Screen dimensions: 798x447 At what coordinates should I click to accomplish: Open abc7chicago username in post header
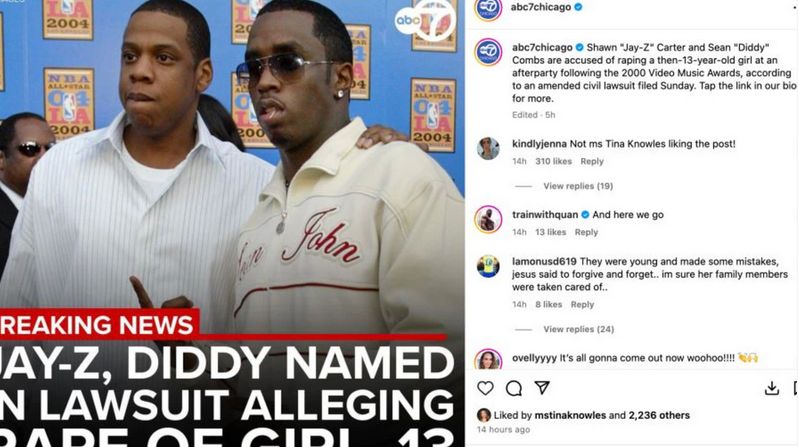[540, 7]
